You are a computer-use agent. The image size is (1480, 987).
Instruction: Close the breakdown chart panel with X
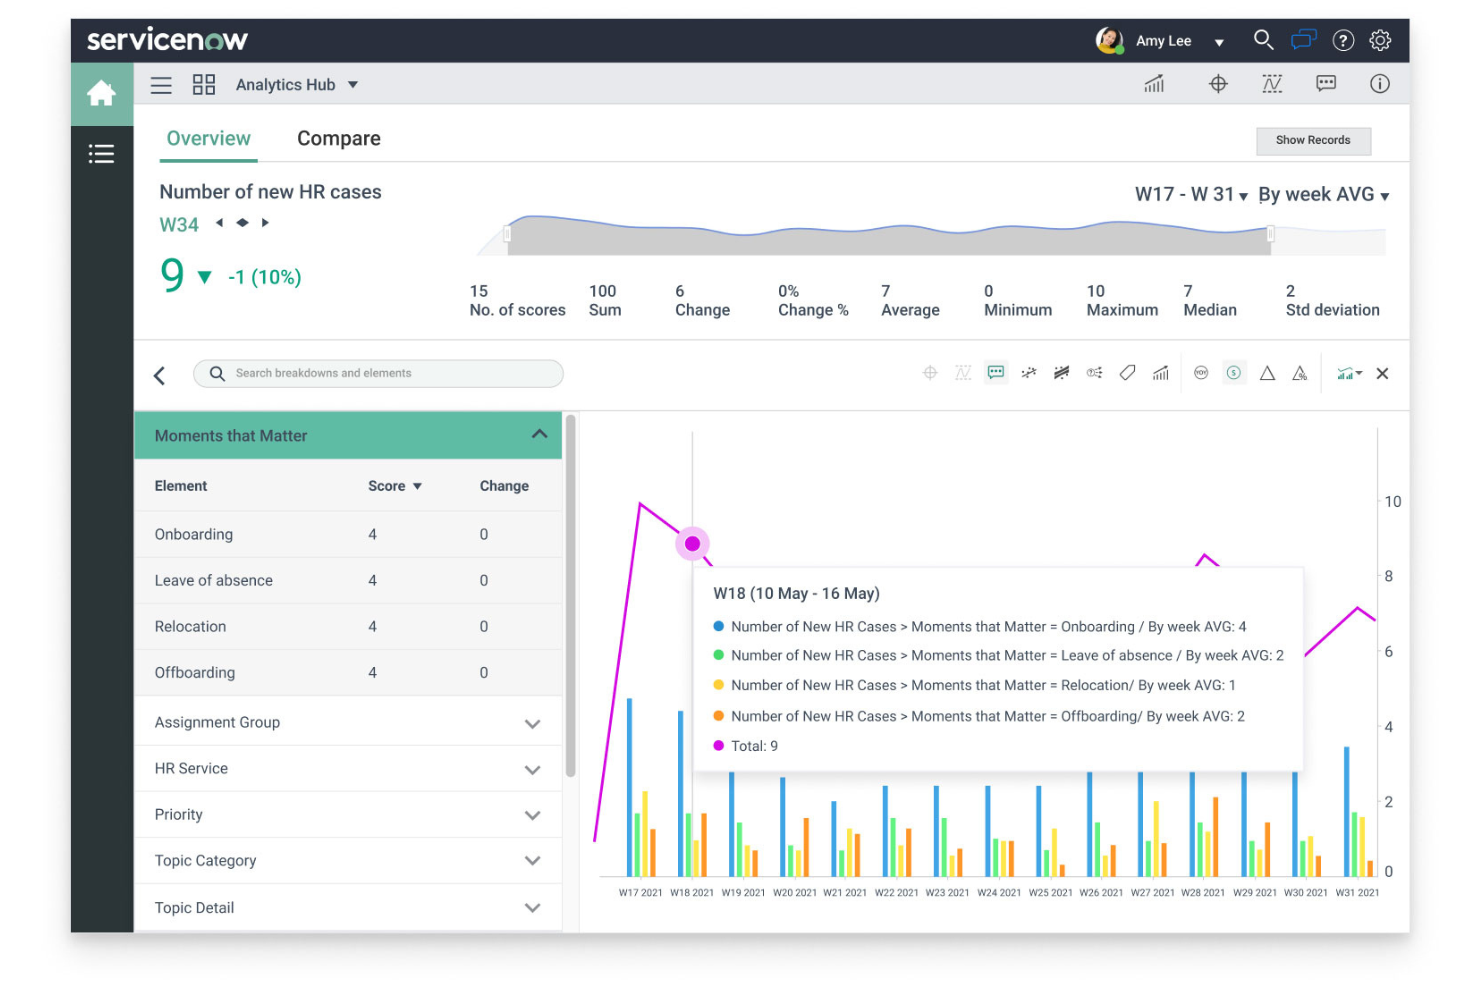pyautogui.click(x=1383, y=373)
